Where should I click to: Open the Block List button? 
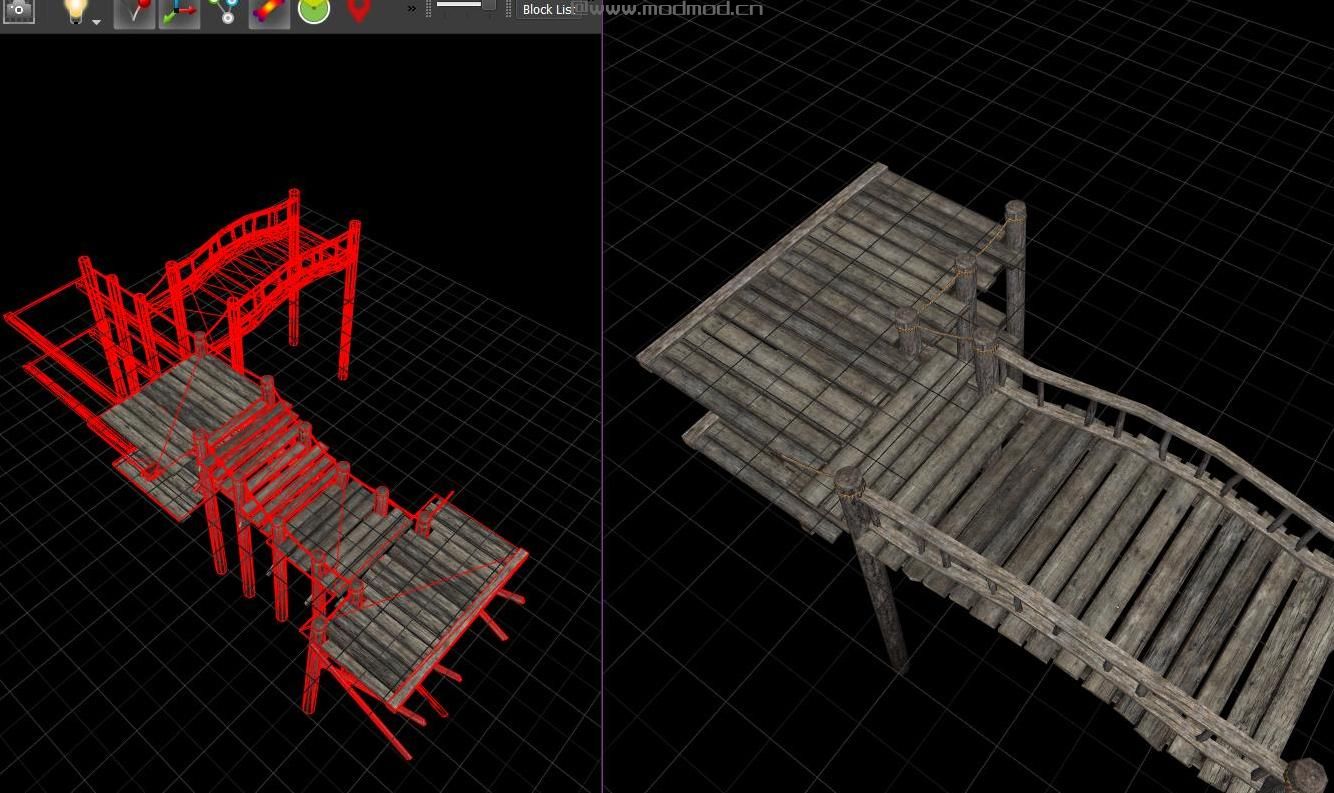[x=548, y=9]
